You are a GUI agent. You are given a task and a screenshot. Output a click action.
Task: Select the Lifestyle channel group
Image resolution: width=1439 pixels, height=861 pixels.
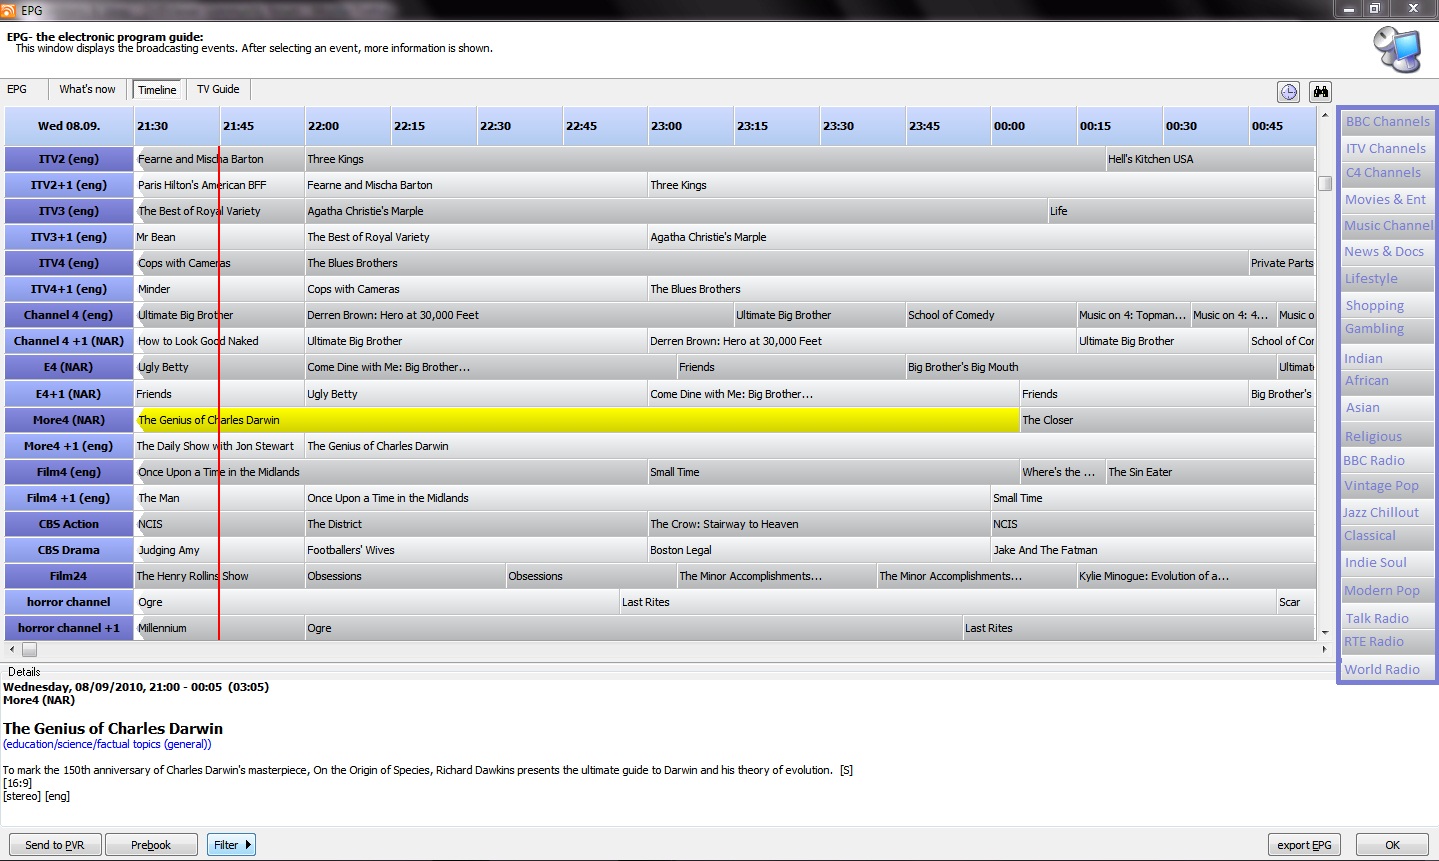[x=1387, y=279]
